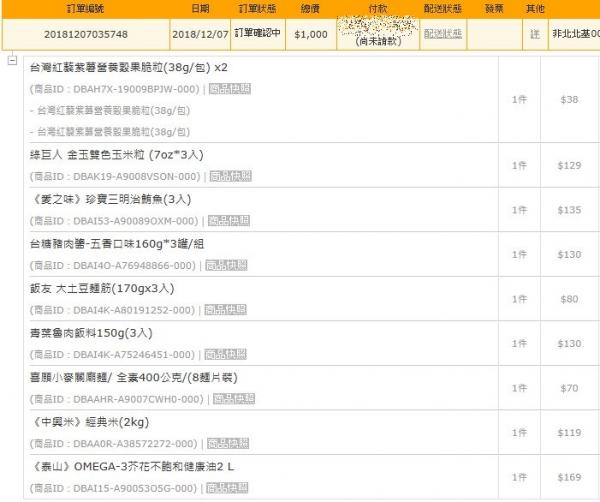Screen dimensions: 600x502
Task: Collapse the order detail expander box
Action: pyautogui.click(x=13, y=60)
